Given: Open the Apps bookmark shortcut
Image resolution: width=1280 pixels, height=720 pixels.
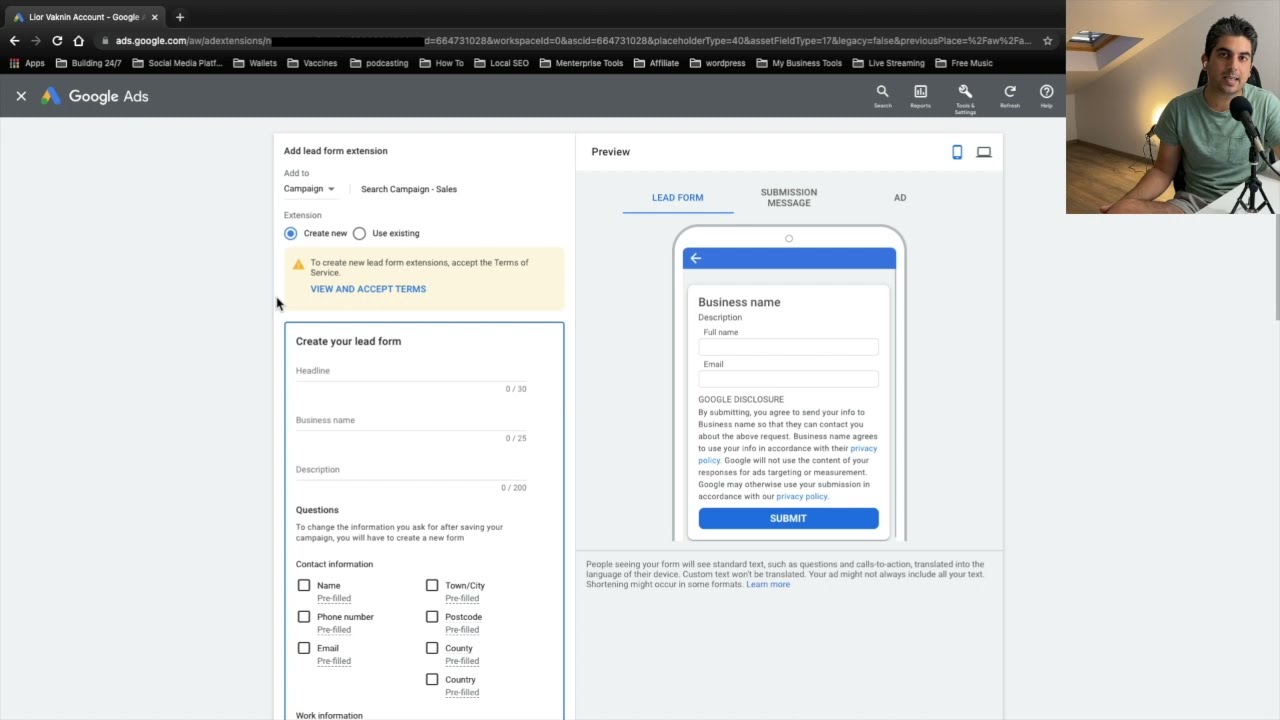Looking at the screenshot, I should pyautogui.click(x=27, y=63).
